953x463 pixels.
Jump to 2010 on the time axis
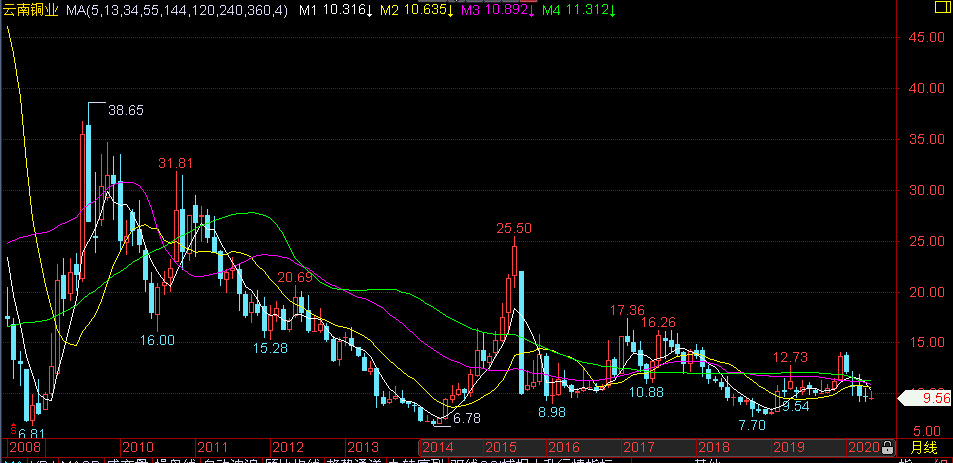[x=137, y=448]
